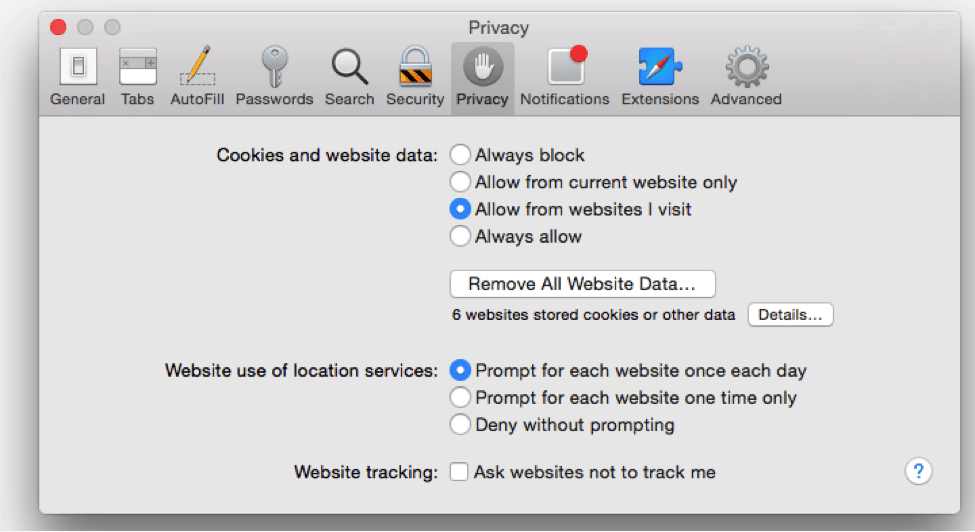Open AutoFill pencil icon pane
The image size is (975, 532).
(x=197, y=77)
